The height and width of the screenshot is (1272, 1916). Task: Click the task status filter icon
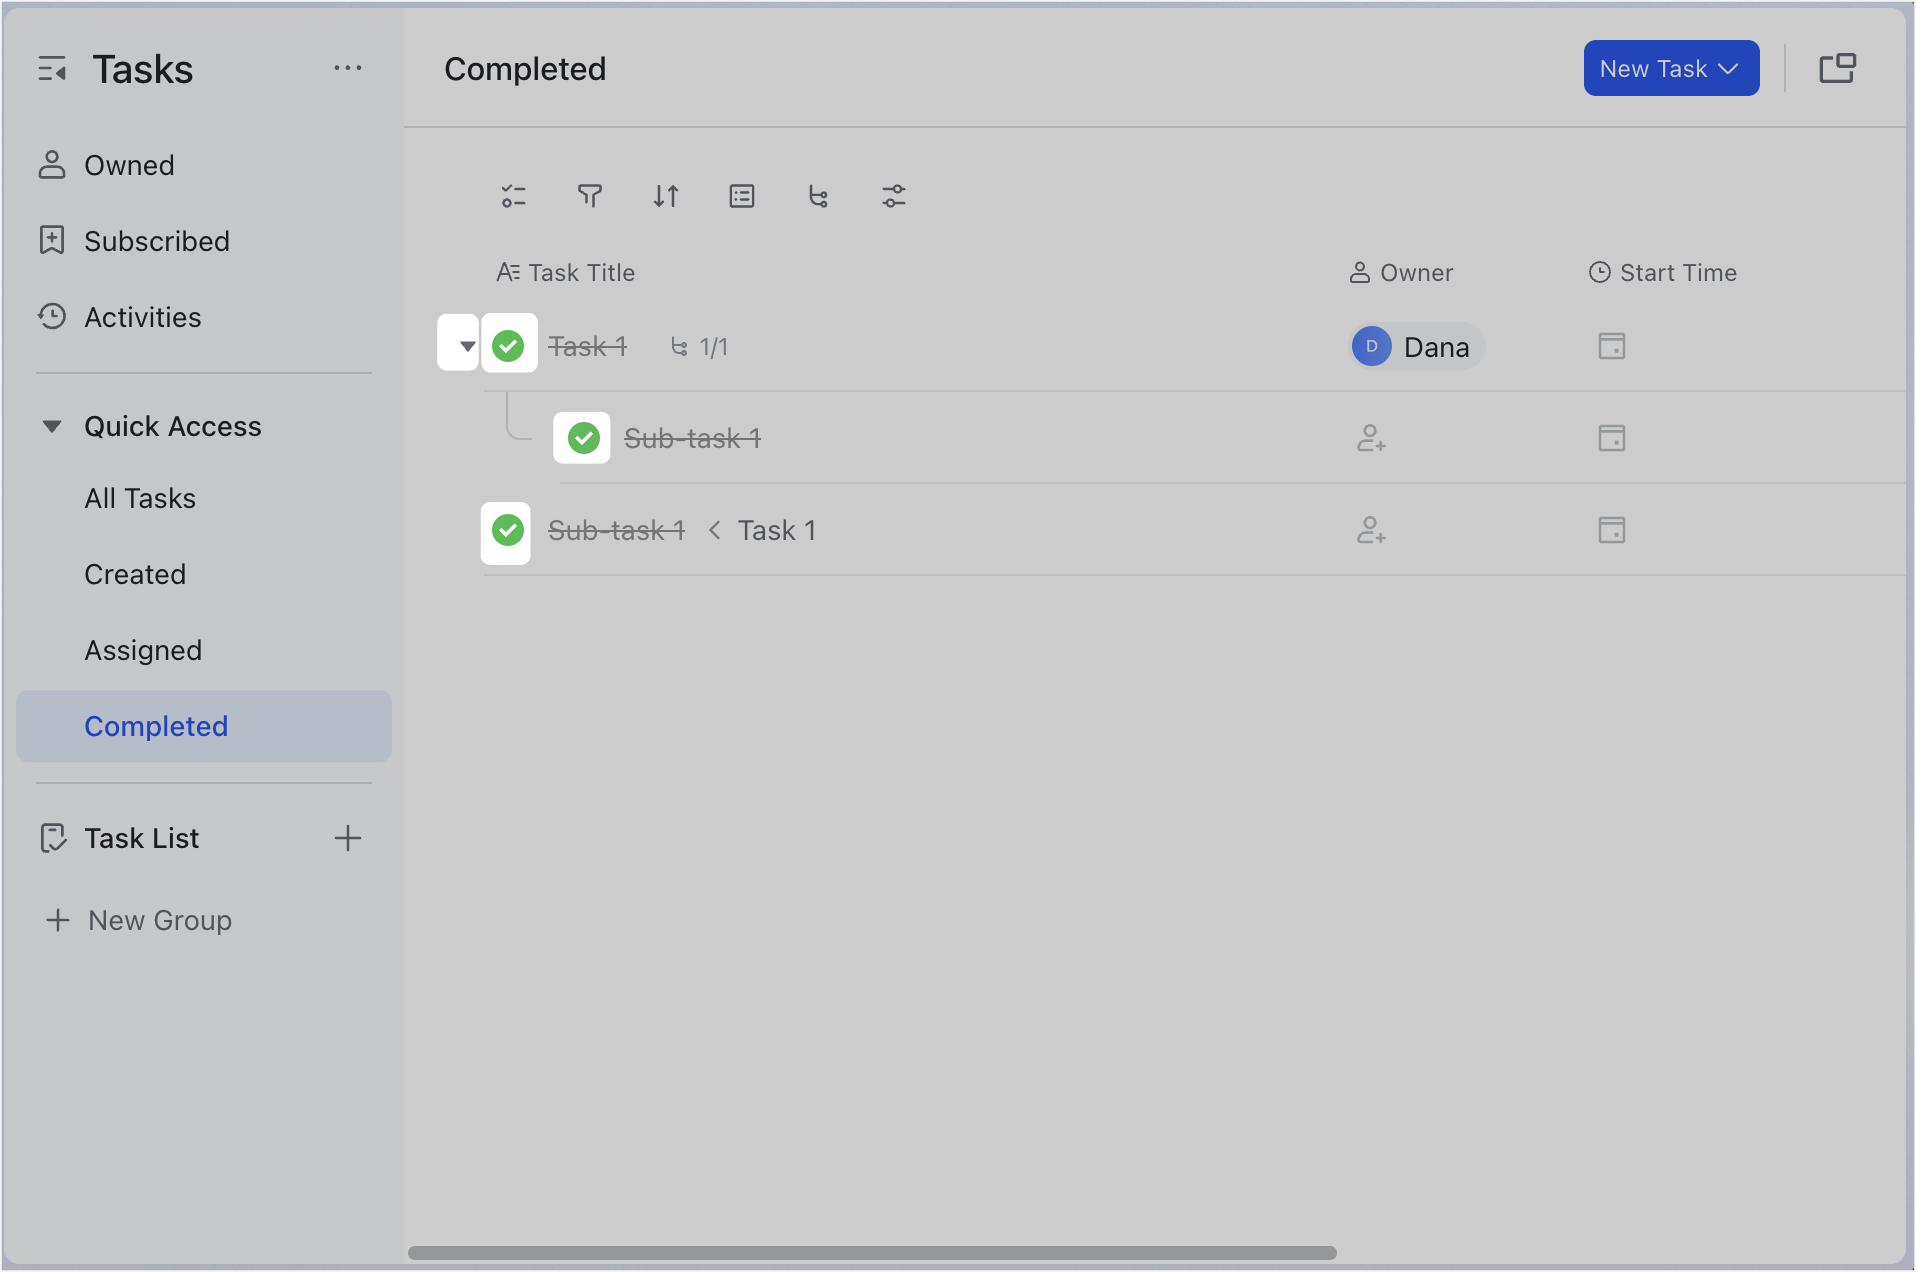click(514, 196)
